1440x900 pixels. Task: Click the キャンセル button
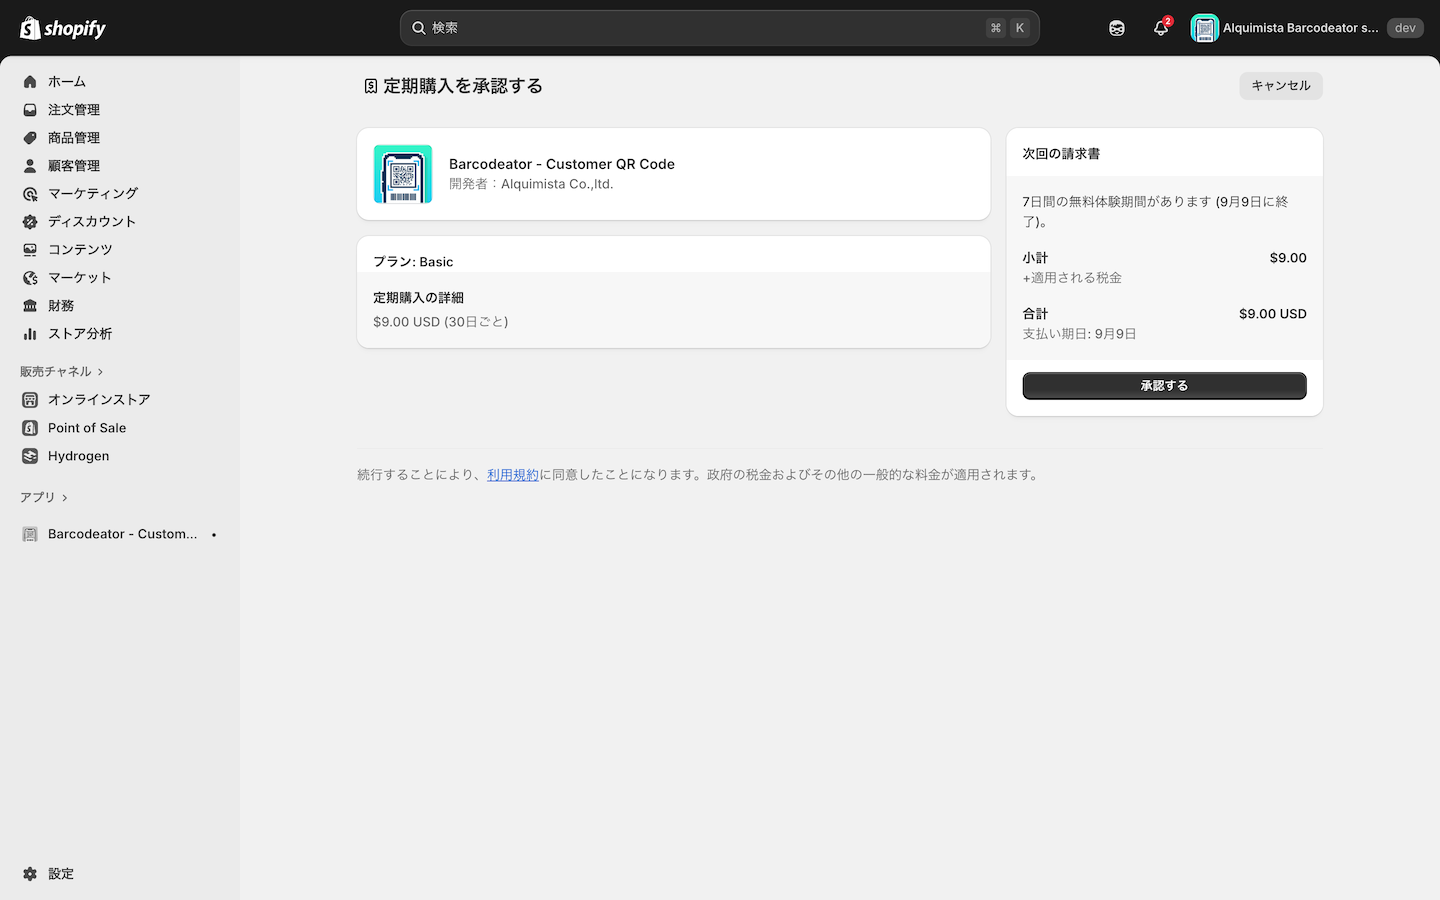click(1280, 86)
